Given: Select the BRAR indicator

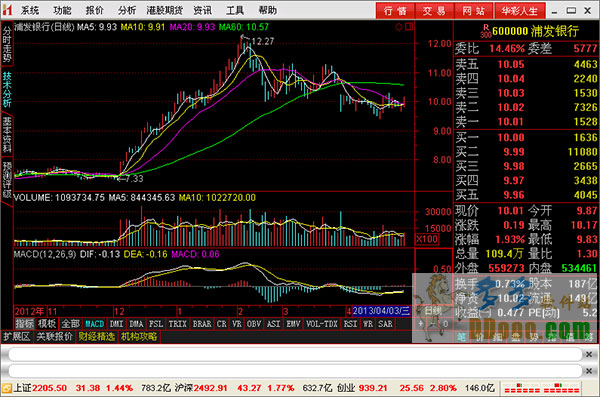Looking at the screenshot, I should click(202, 324).
